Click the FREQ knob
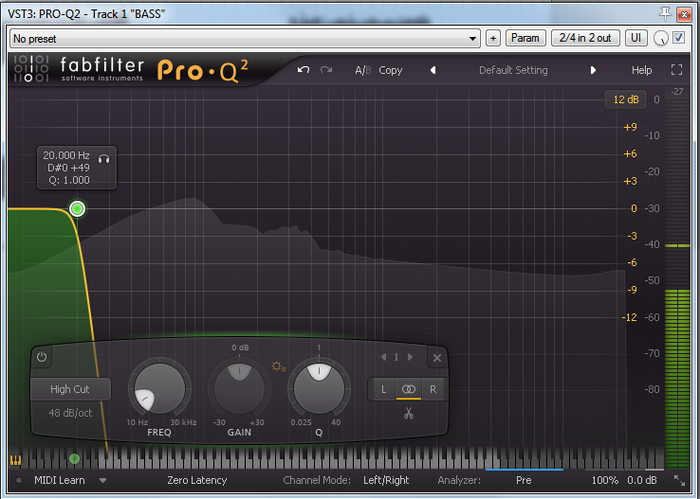 [159, 388]
